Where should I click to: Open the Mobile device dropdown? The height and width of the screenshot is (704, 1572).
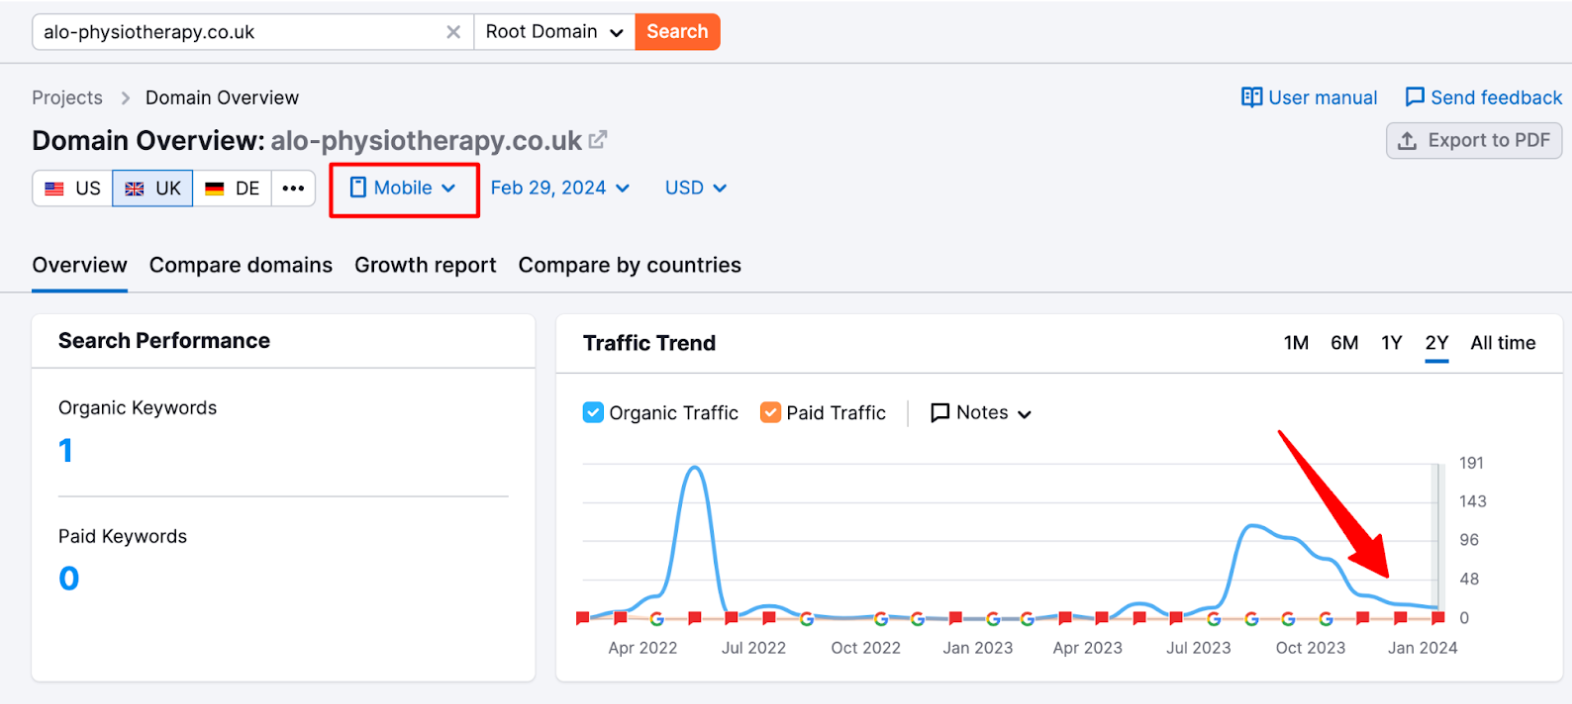tap(403, 188)
